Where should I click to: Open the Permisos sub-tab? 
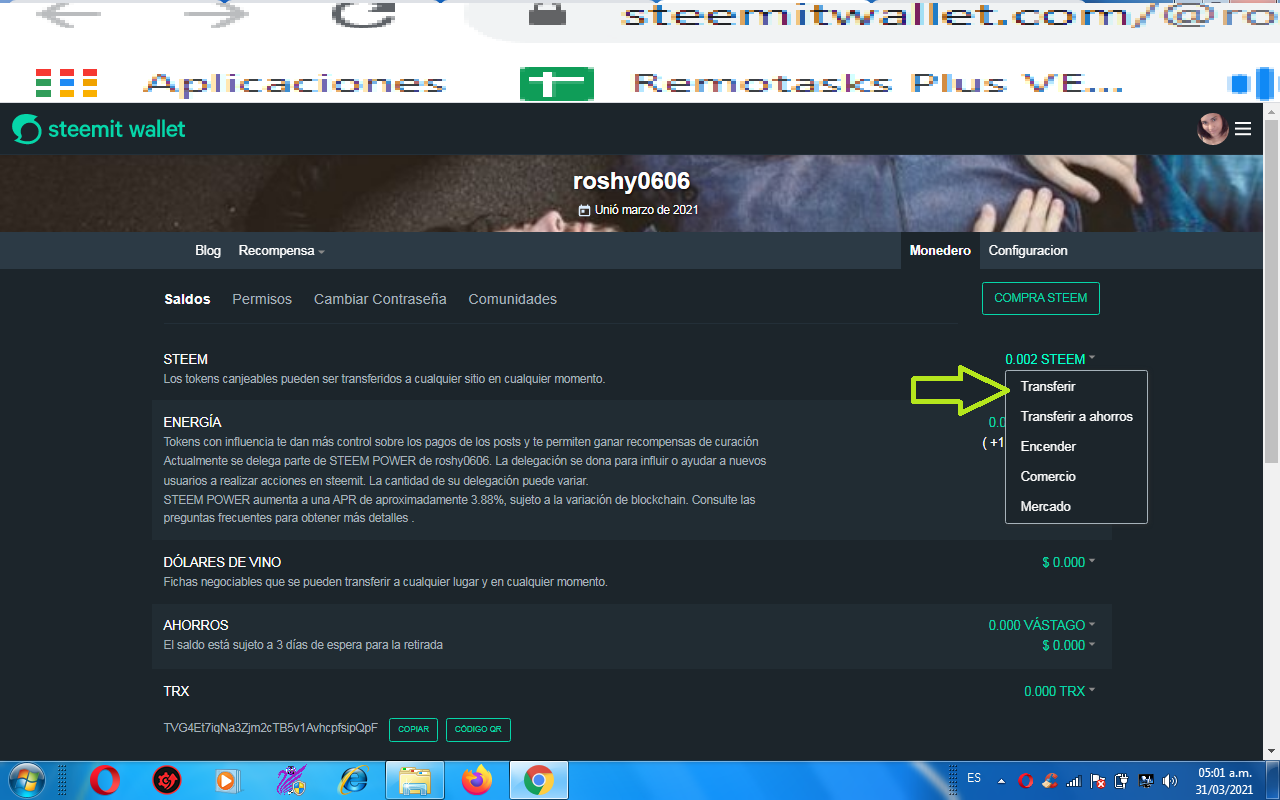pyautogui.click(x=262, y=299)
